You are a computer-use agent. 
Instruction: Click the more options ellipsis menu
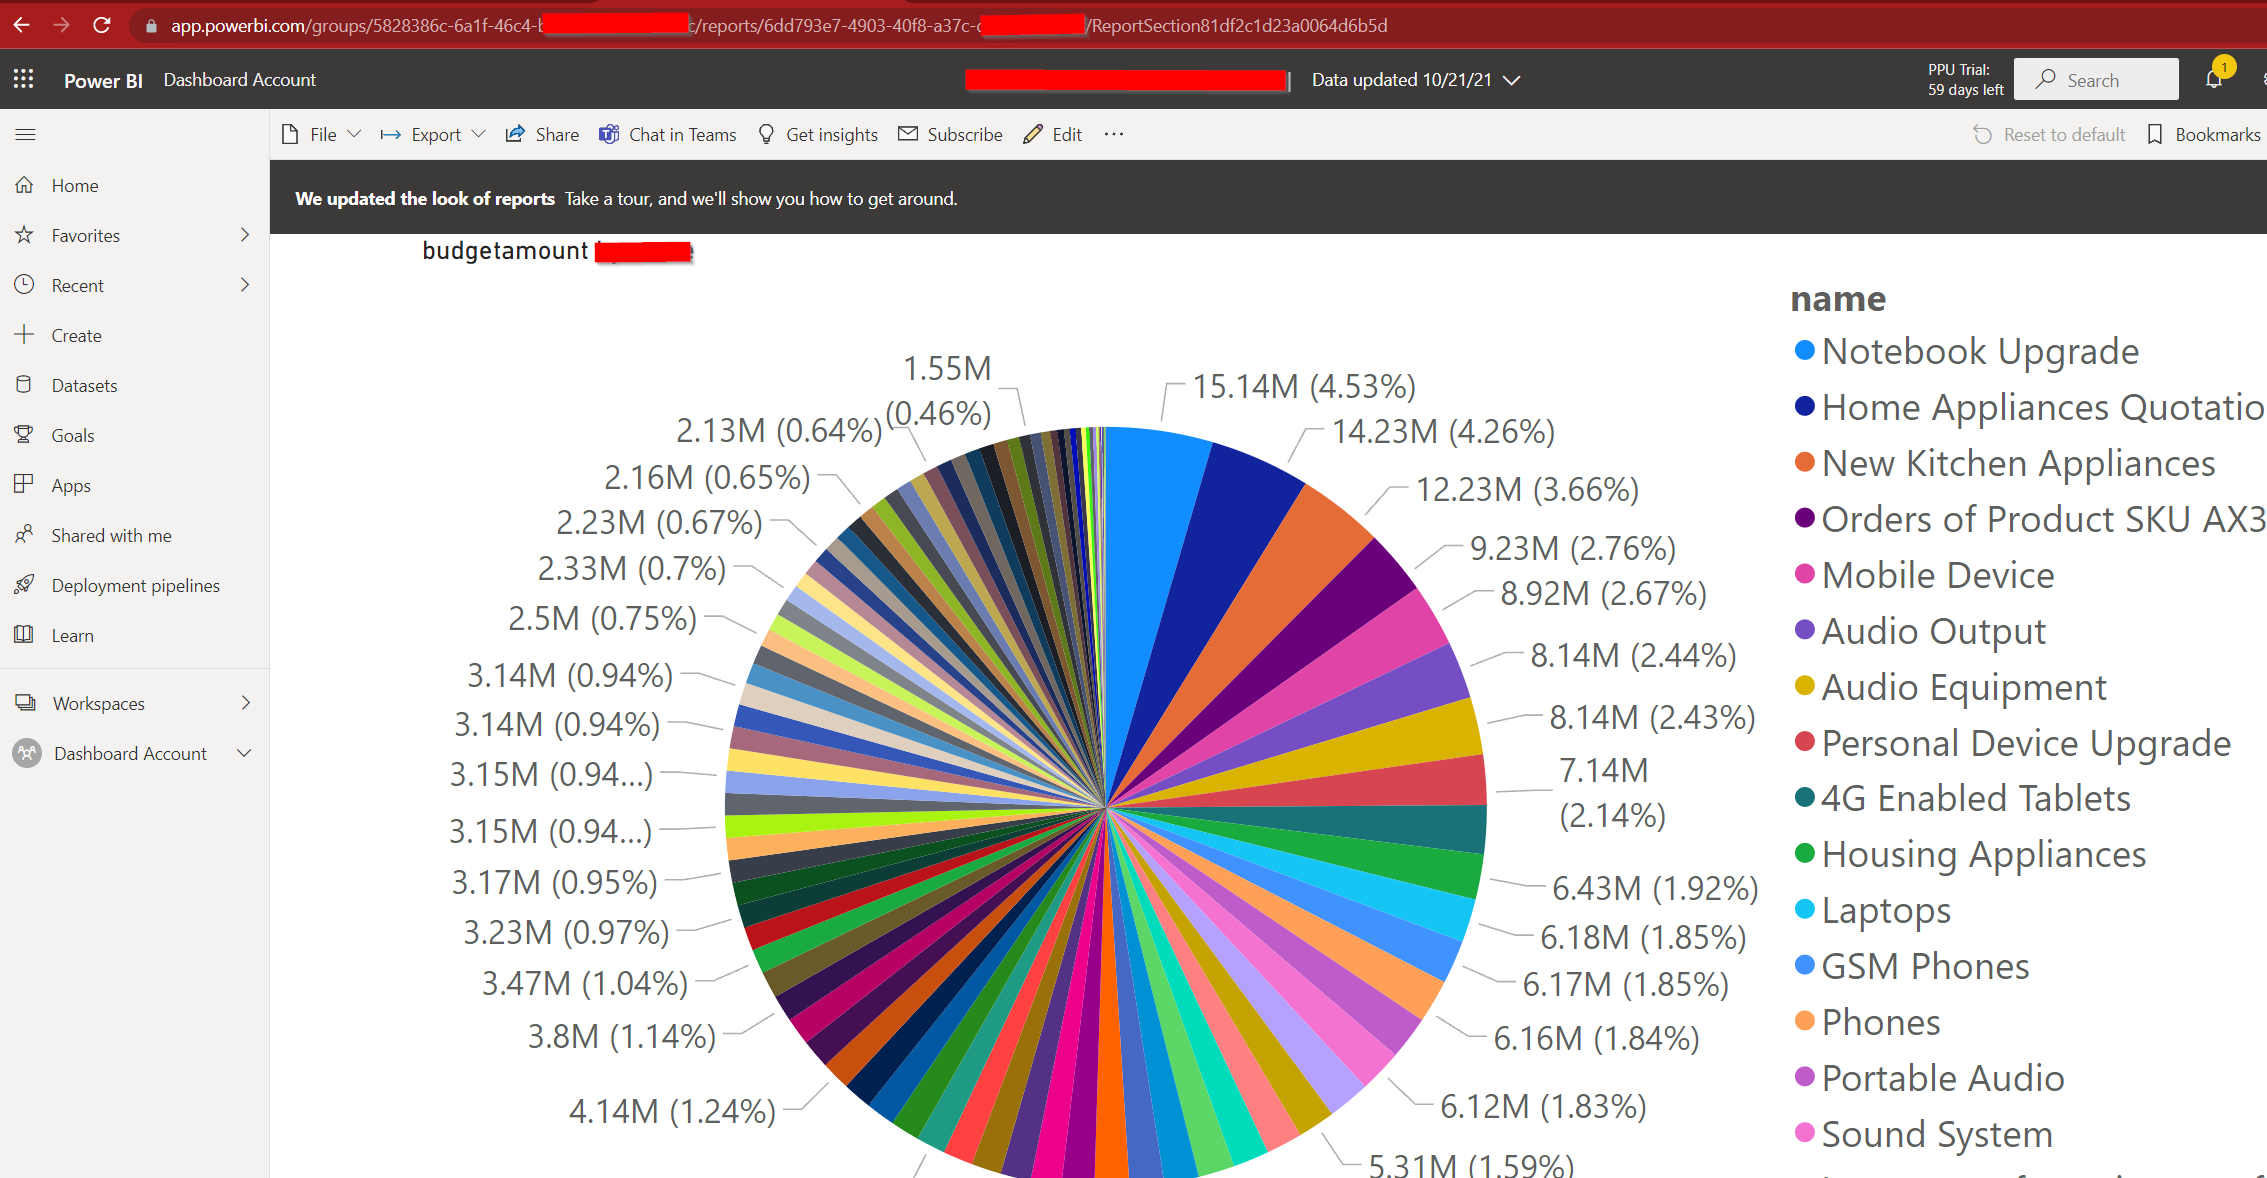tap(1114, 135)
